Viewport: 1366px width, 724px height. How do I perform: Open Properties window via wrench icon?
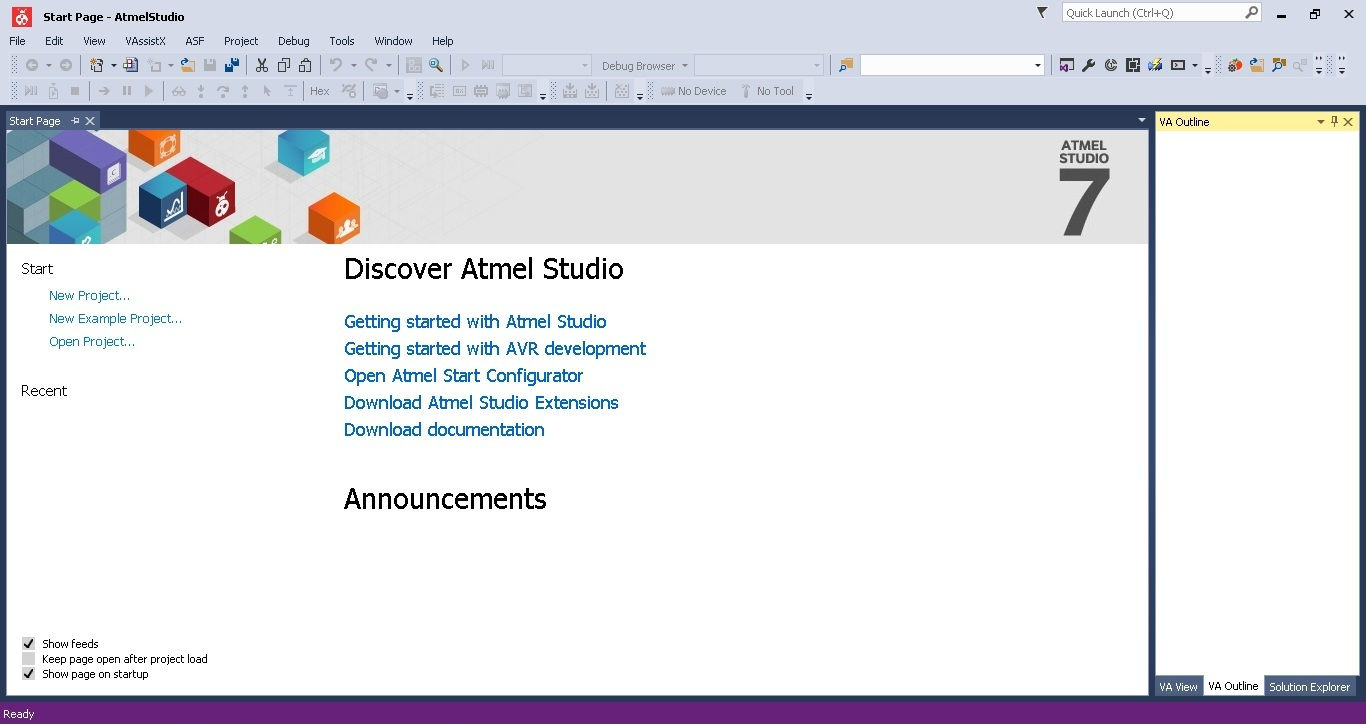[1089, 65]
